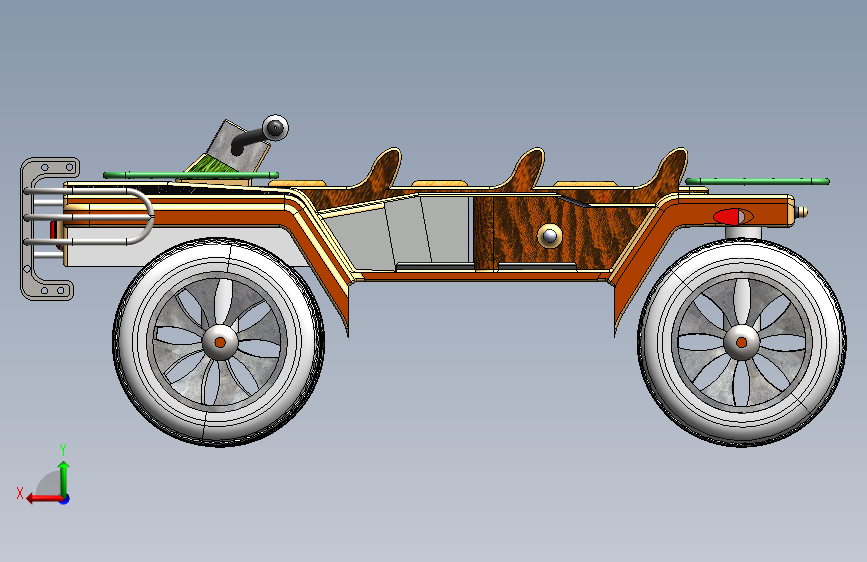Click the blue Z axis dot of the triad
Image resolution: width=867 pixels, height=562 pixels.
click(x=65, y=499)
